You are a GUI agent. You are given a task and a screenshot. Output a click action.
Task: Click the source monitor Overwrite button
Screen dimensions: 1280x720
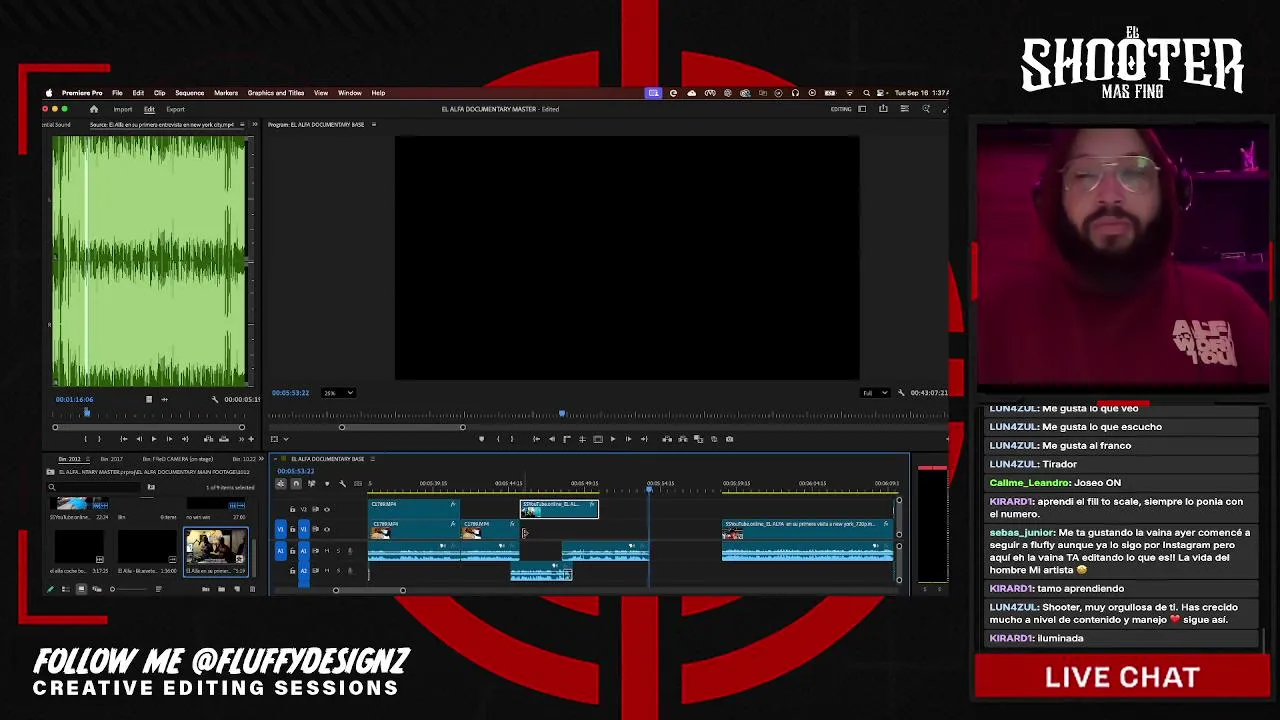pyautogui.click(x=223, y=439)
